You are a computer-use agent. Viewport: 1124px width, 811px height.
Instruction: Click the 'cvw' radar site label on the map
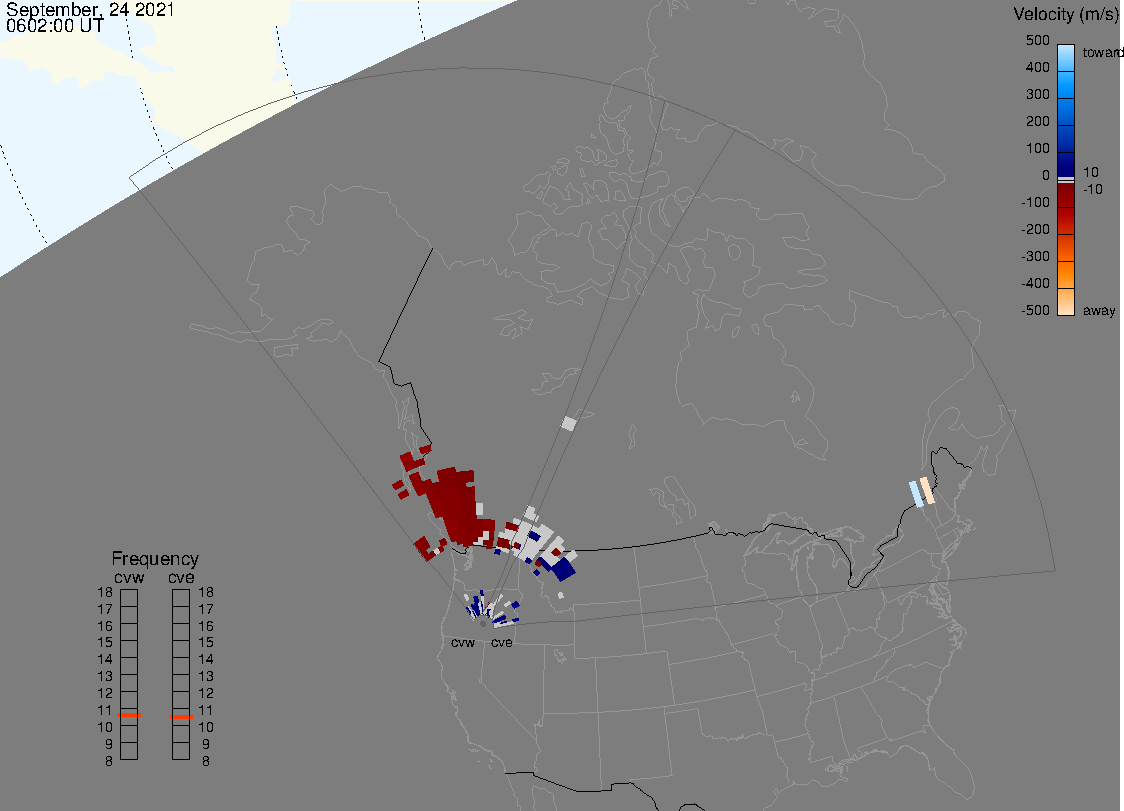(x=463, y=642)
